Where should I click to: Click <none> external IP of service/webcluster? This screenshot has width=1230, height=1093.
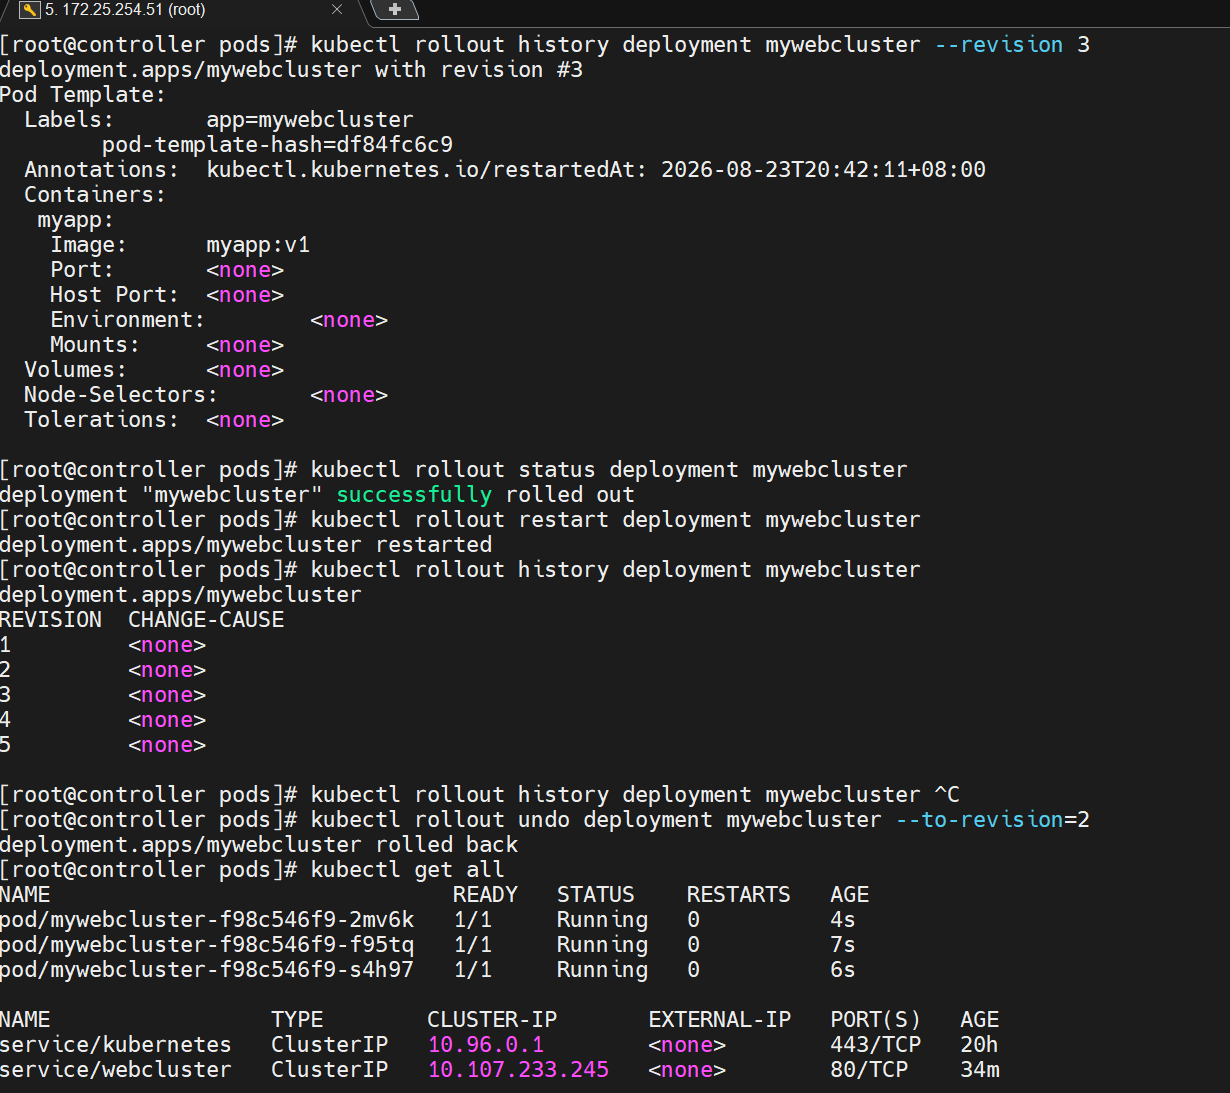(687, 1070)
